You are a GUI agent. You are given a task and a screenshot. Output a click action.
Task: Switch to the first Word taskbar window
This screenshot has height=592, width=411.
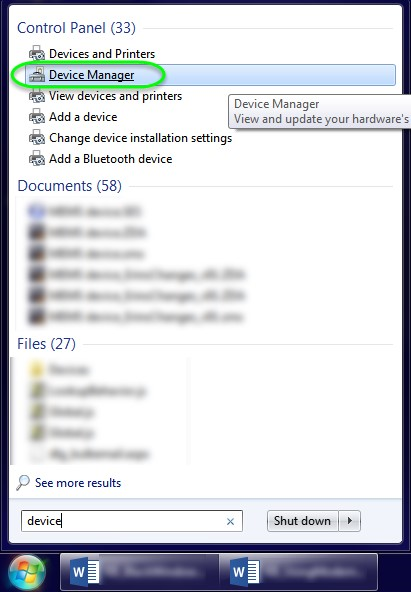139,572
